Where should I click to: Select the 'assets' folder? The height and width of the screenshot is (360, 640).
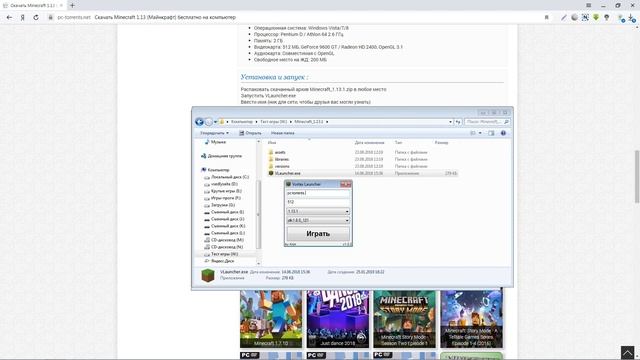[280, 152]
